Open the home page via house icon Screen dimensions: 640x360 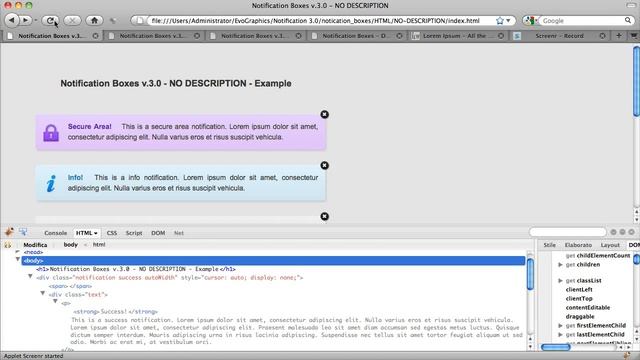click(94, 20)
